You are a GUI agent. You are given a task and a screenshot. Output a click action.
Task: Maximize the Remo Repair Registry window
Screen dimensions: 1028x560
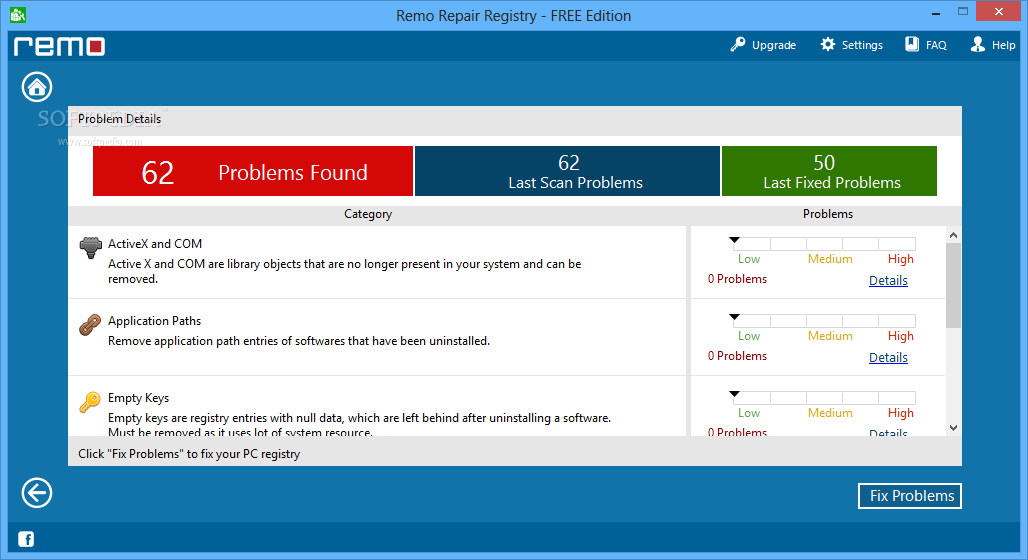pos(962,12)
